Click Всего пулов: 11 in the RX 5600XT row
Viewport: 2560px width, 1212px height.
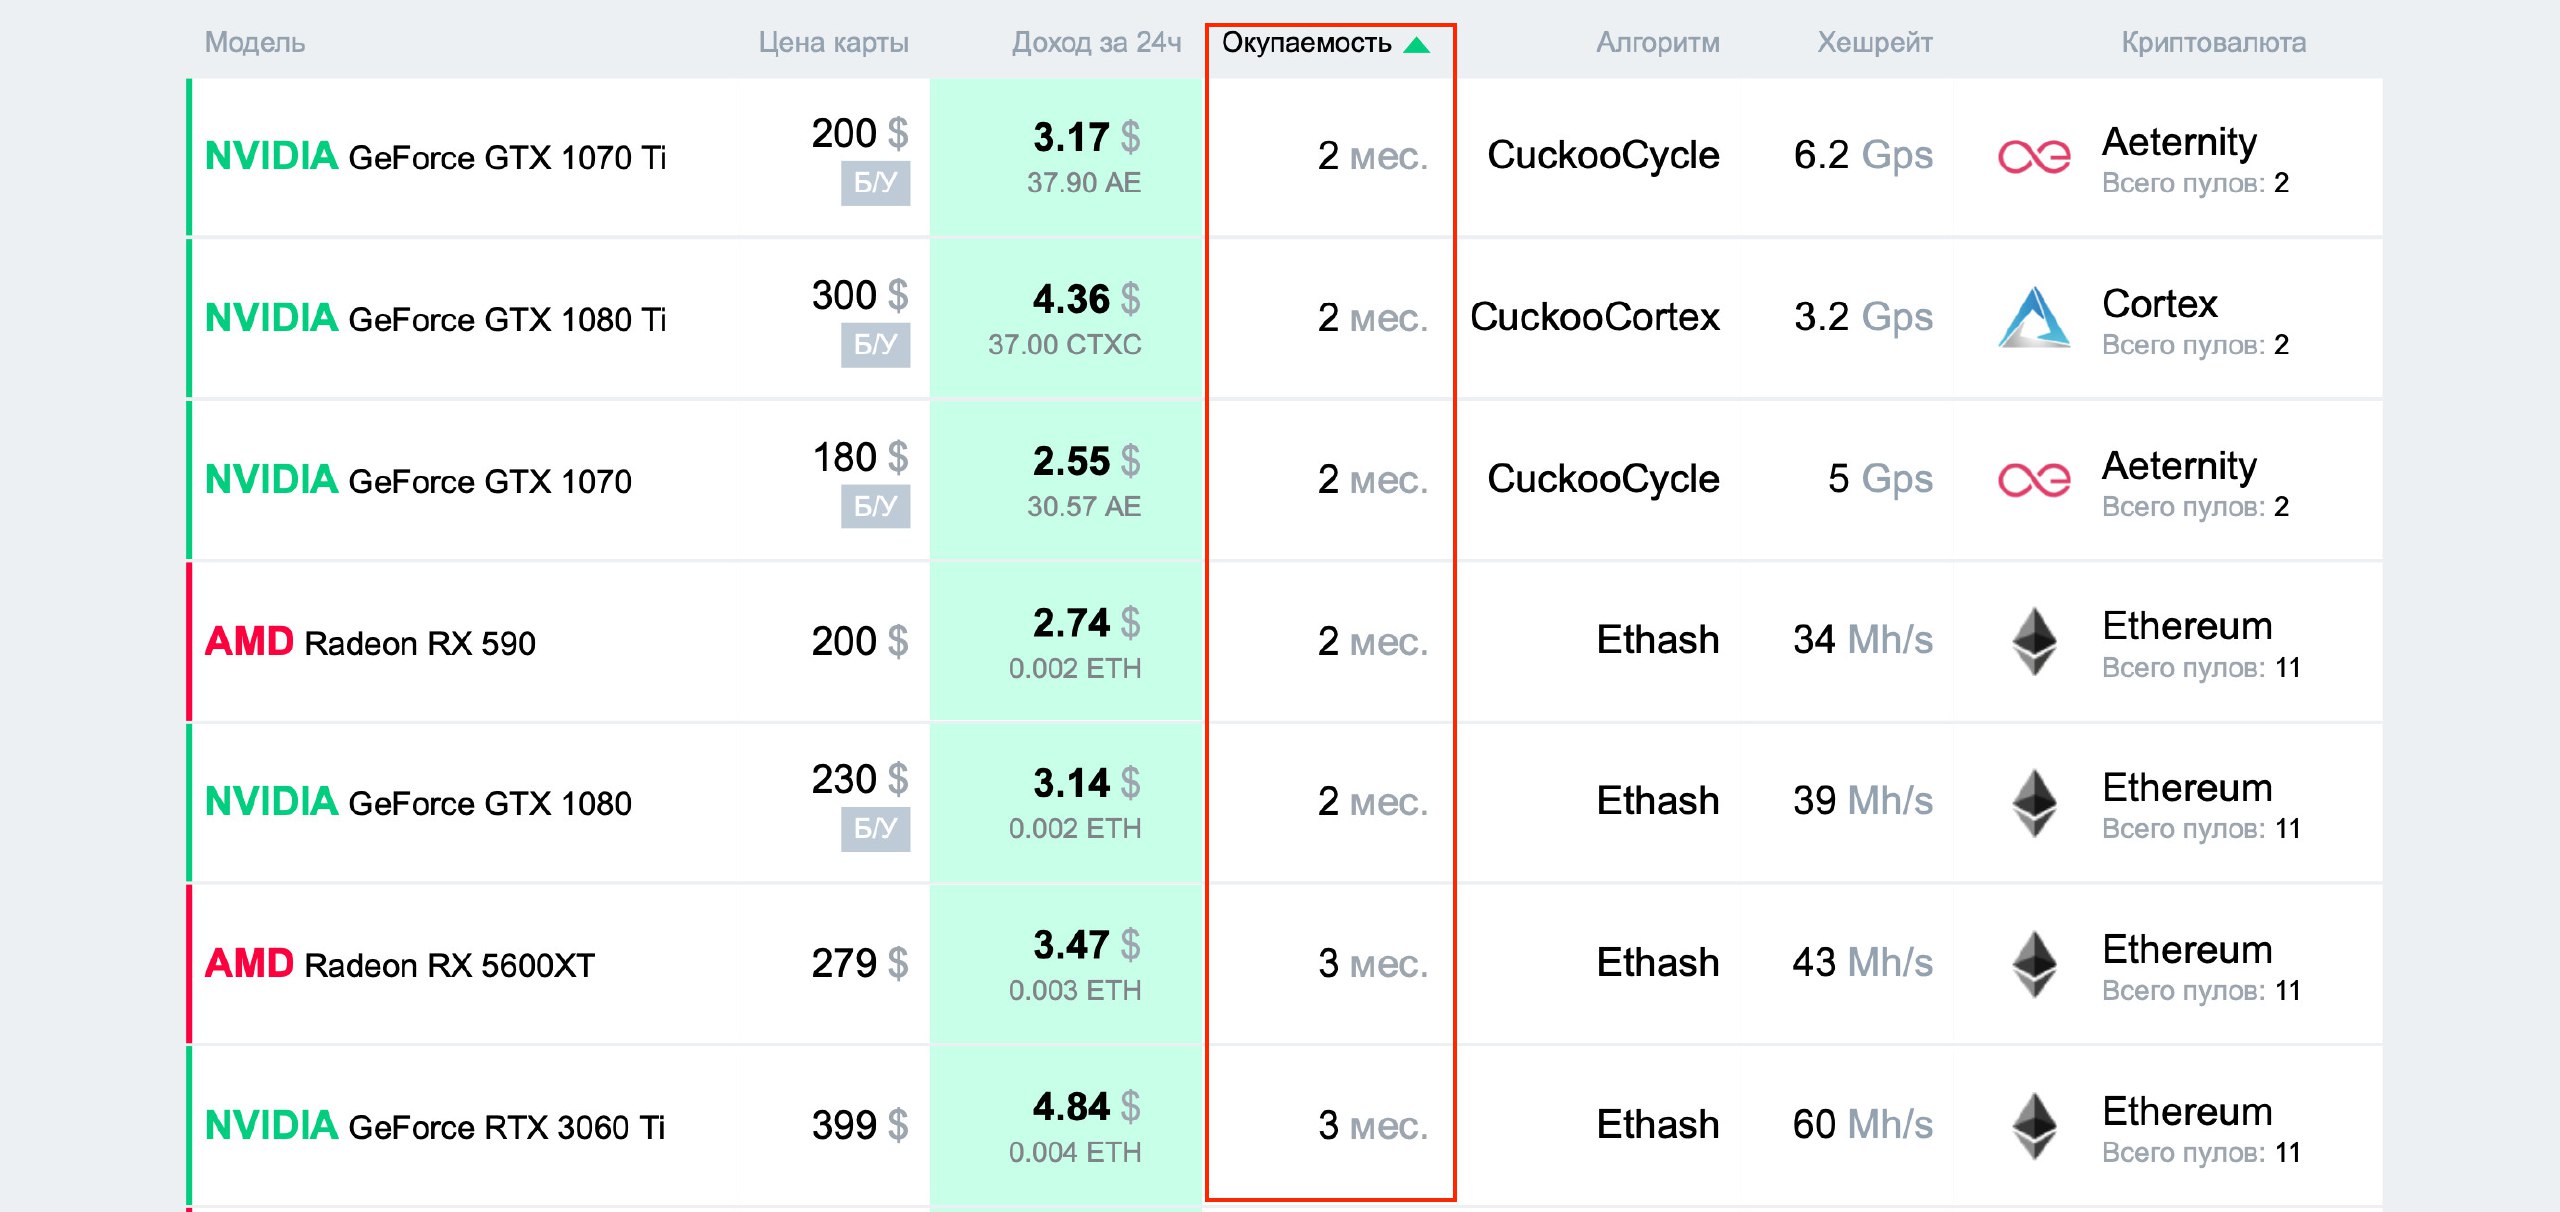point(2201,991)
